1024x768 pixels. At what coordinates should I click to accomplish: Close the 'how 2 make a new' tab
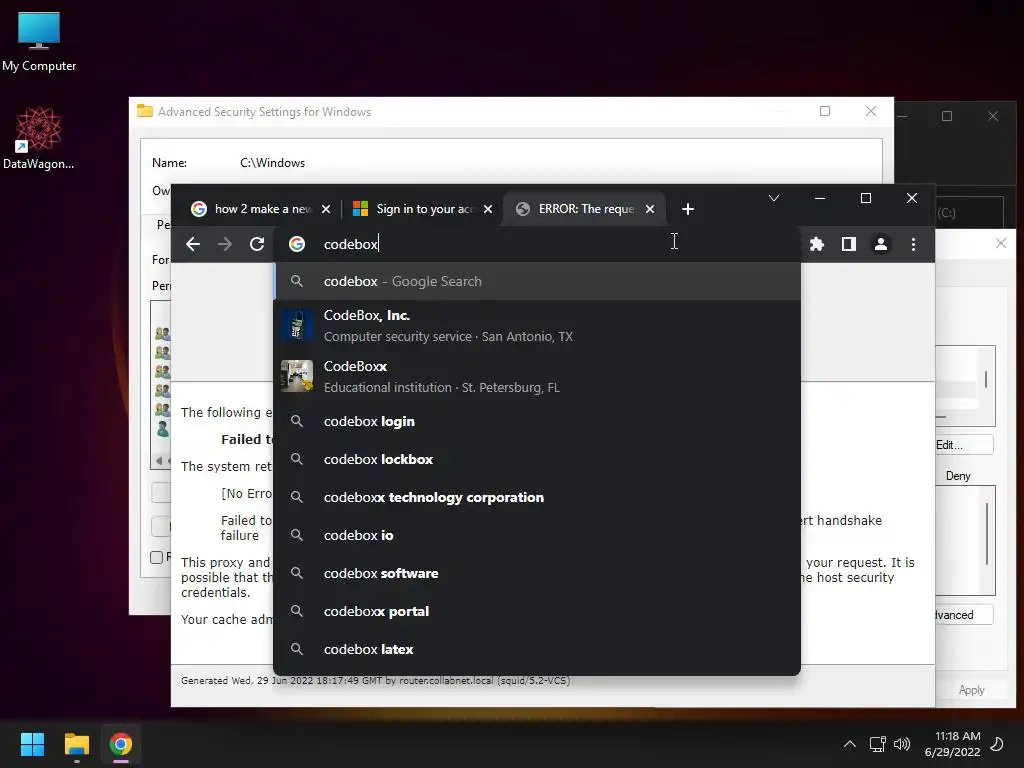coord(326,209)
